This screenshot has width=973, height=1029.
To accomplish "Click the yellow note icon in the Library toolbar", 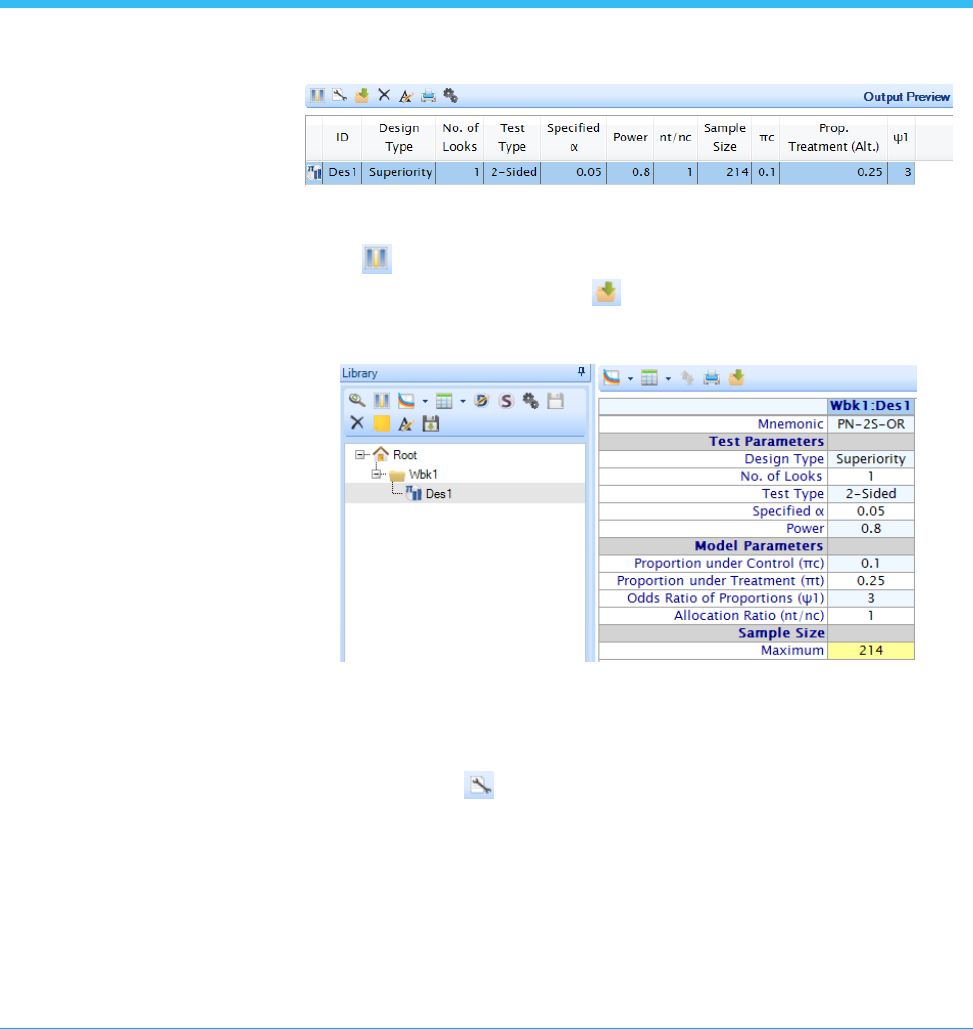I will pyautogui.click(x=382, y=423).
